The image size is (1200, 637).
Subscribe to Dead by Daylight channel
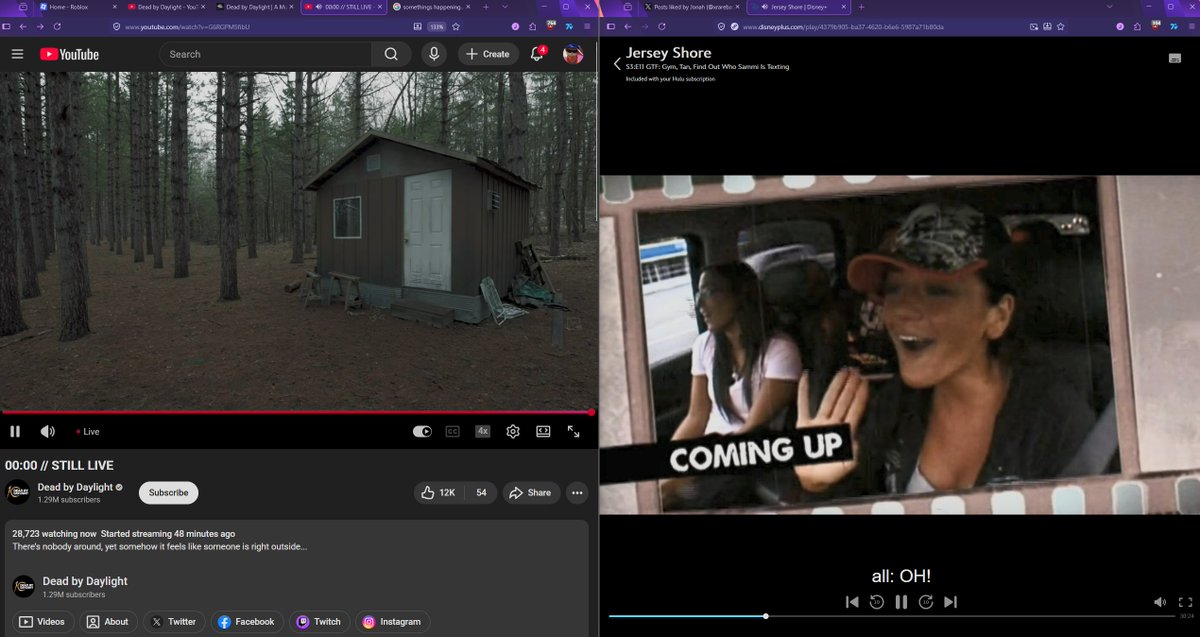pyautogui.click(x=168, y=492)
